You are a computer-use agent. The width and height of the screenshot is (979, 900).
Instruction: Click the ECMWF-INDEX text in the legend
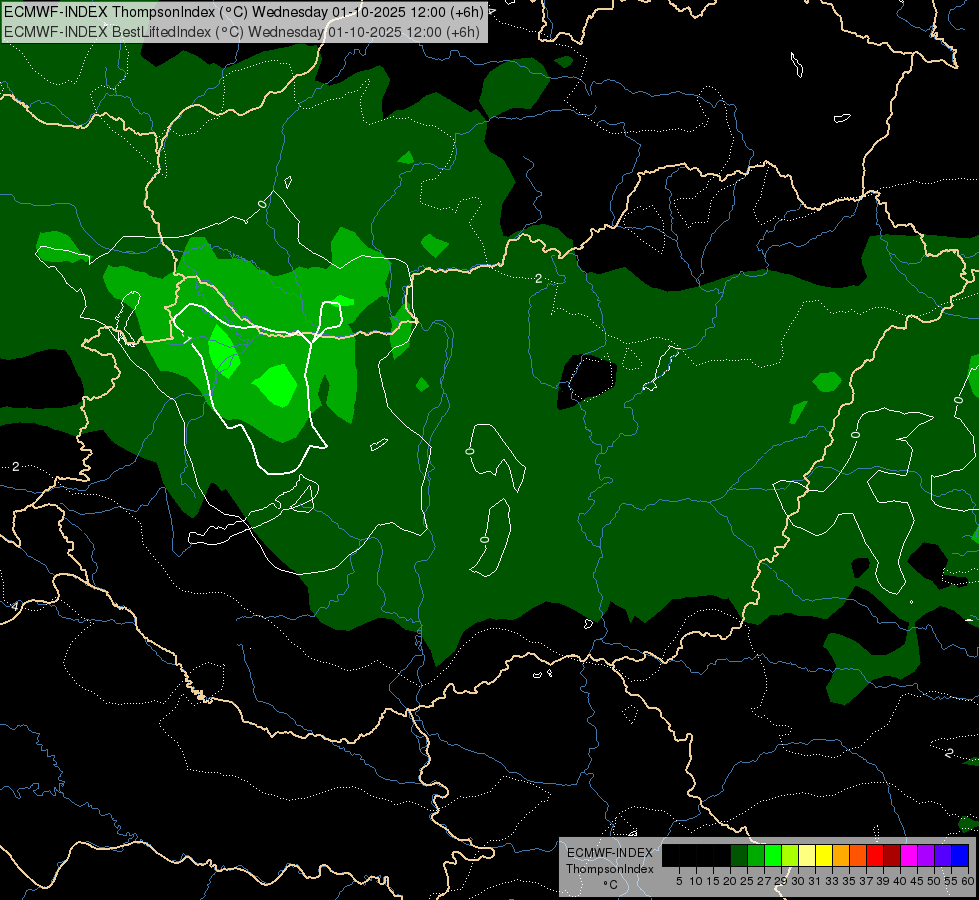point(610,853)
